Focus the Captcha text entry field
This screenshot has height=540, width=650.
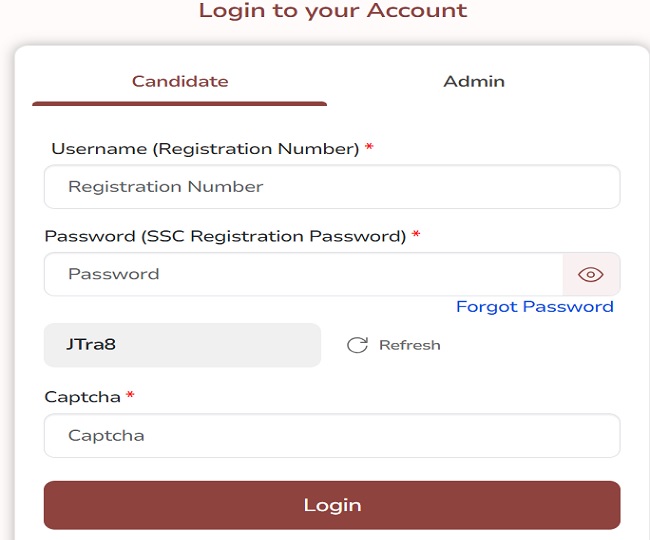coord(332,436)
